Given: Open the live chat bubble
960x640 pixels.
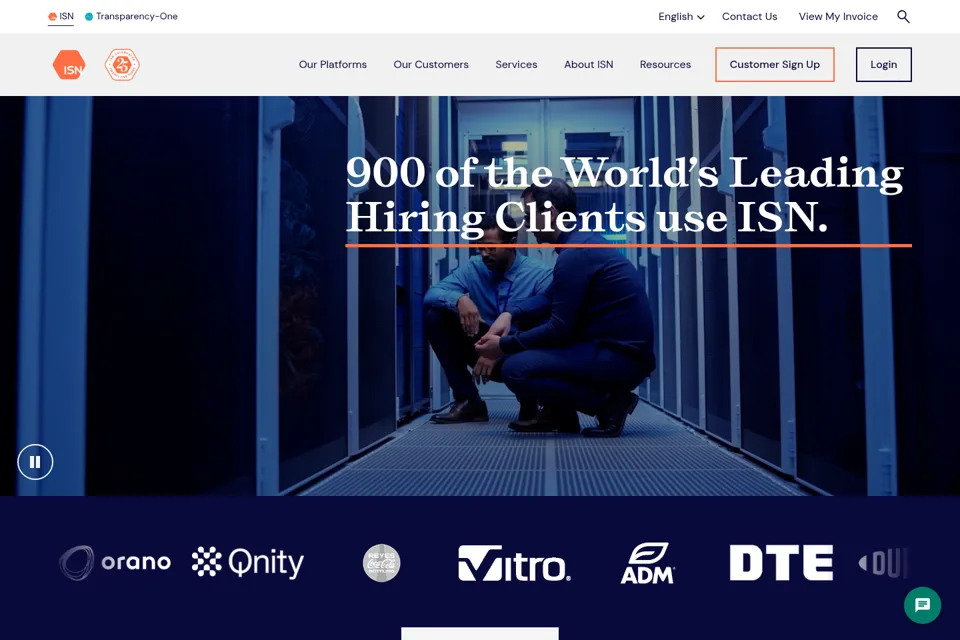Looking at the screenshot, I should [x=922, y=605].
